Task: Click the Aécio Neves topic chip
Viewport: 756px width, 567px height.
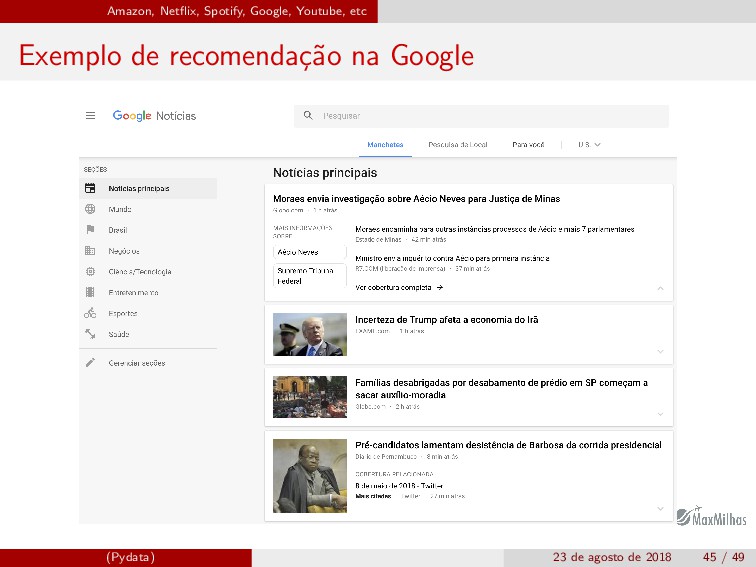Action: coord(310,252)
